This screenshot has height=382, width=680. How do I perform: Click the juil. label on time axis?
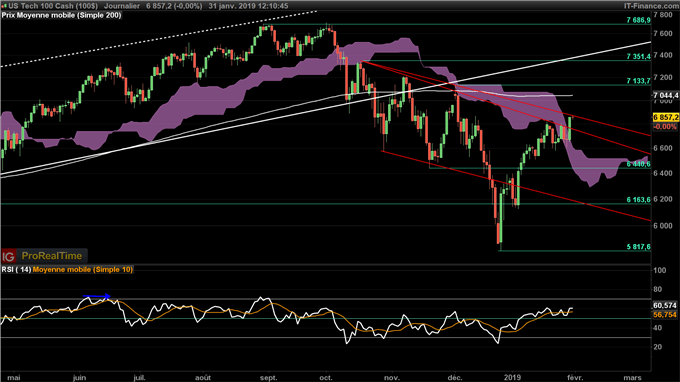coord(139,378)
